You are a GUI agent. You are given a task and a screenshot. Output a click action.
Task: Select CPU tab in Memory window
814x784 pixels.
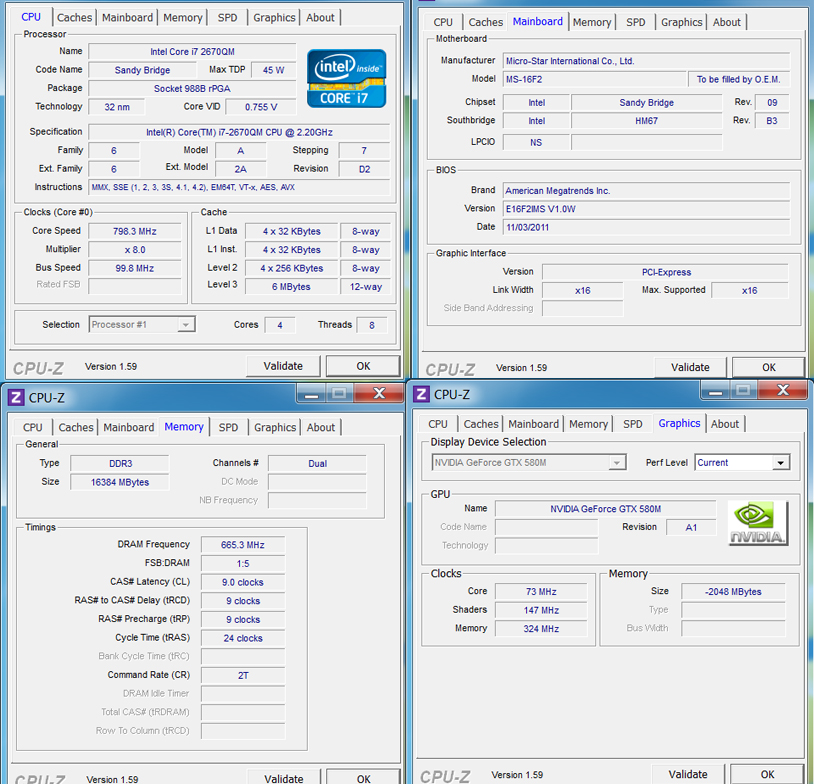click(32, 427)
